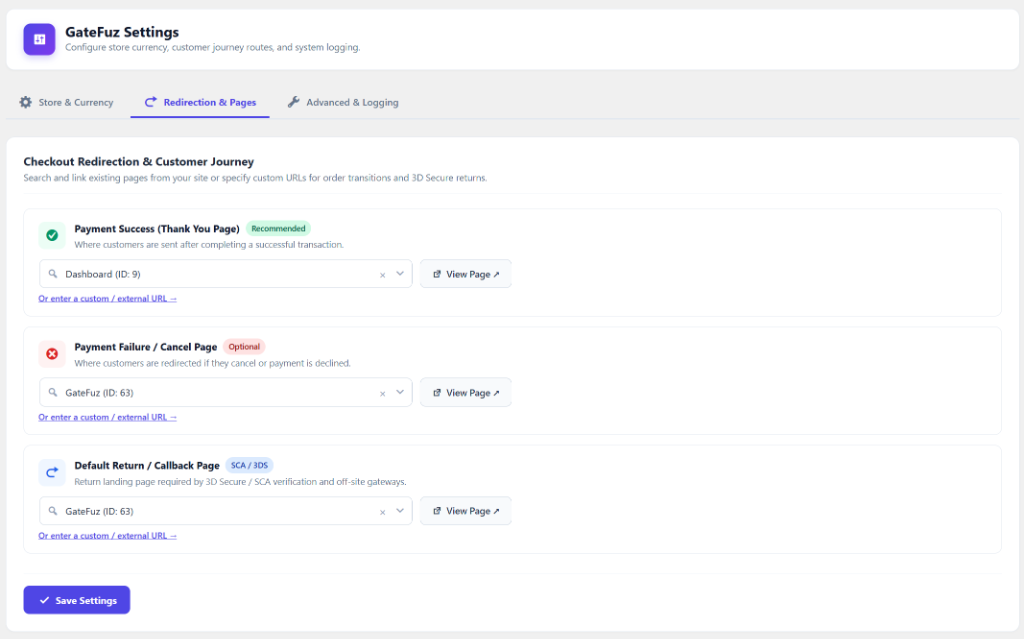
Task: View the Default Return / Callback page
Action: [466, 511]
